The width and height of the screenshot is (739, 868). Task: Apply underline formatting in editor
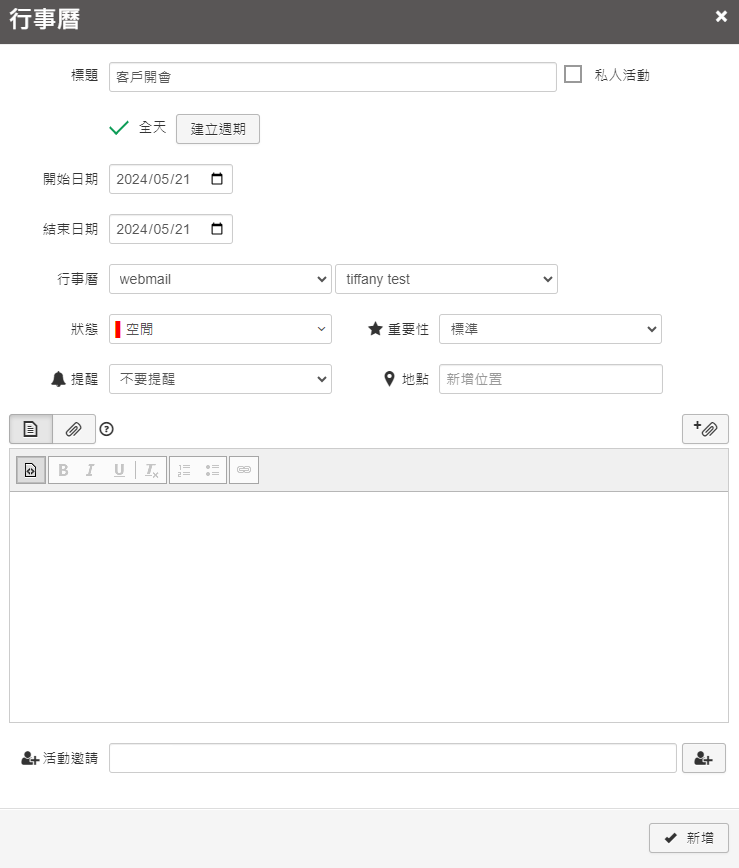pos(119,470)
